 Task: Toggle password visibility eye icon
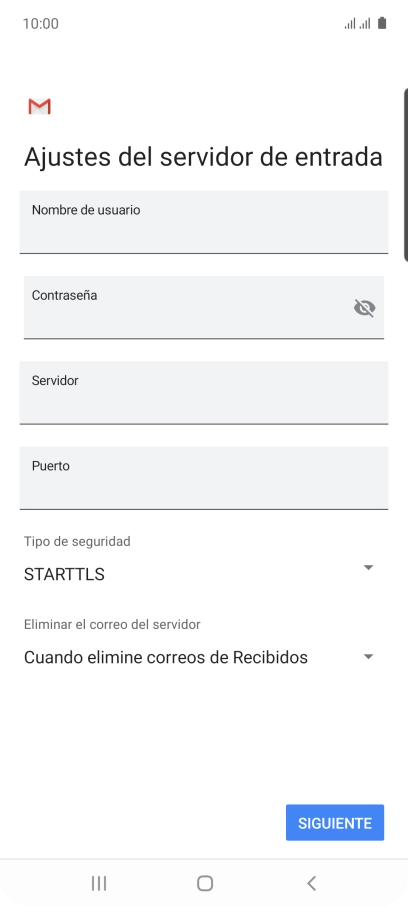pos(364,308)
